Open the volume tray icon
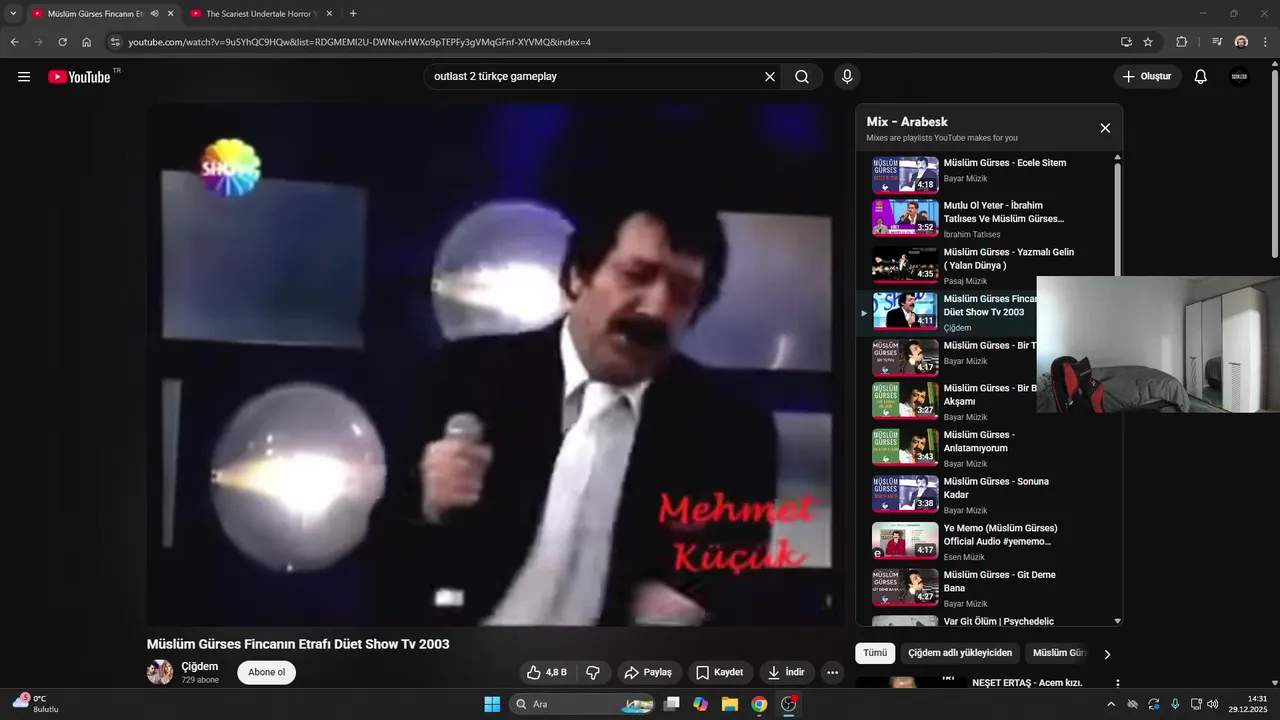This screenshot has width=1280, height=720. click(1213, 704)
